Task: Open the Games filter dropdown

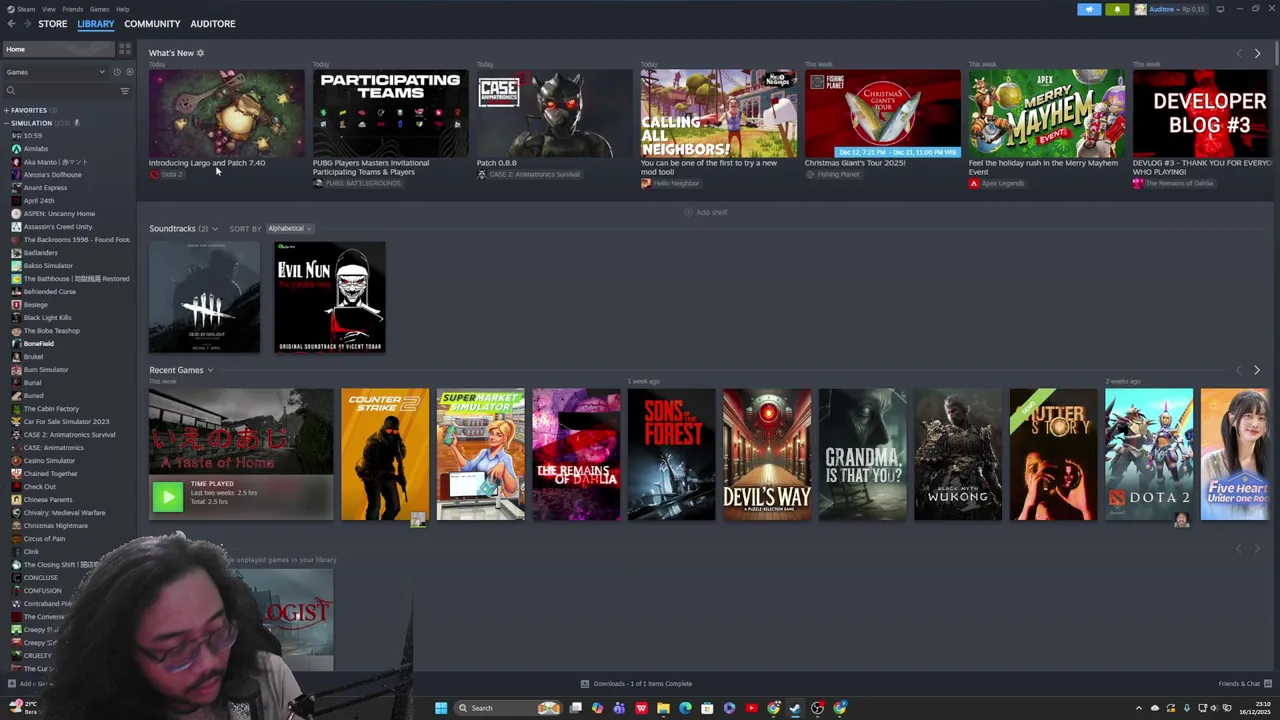Action: [x=55, y=72]
